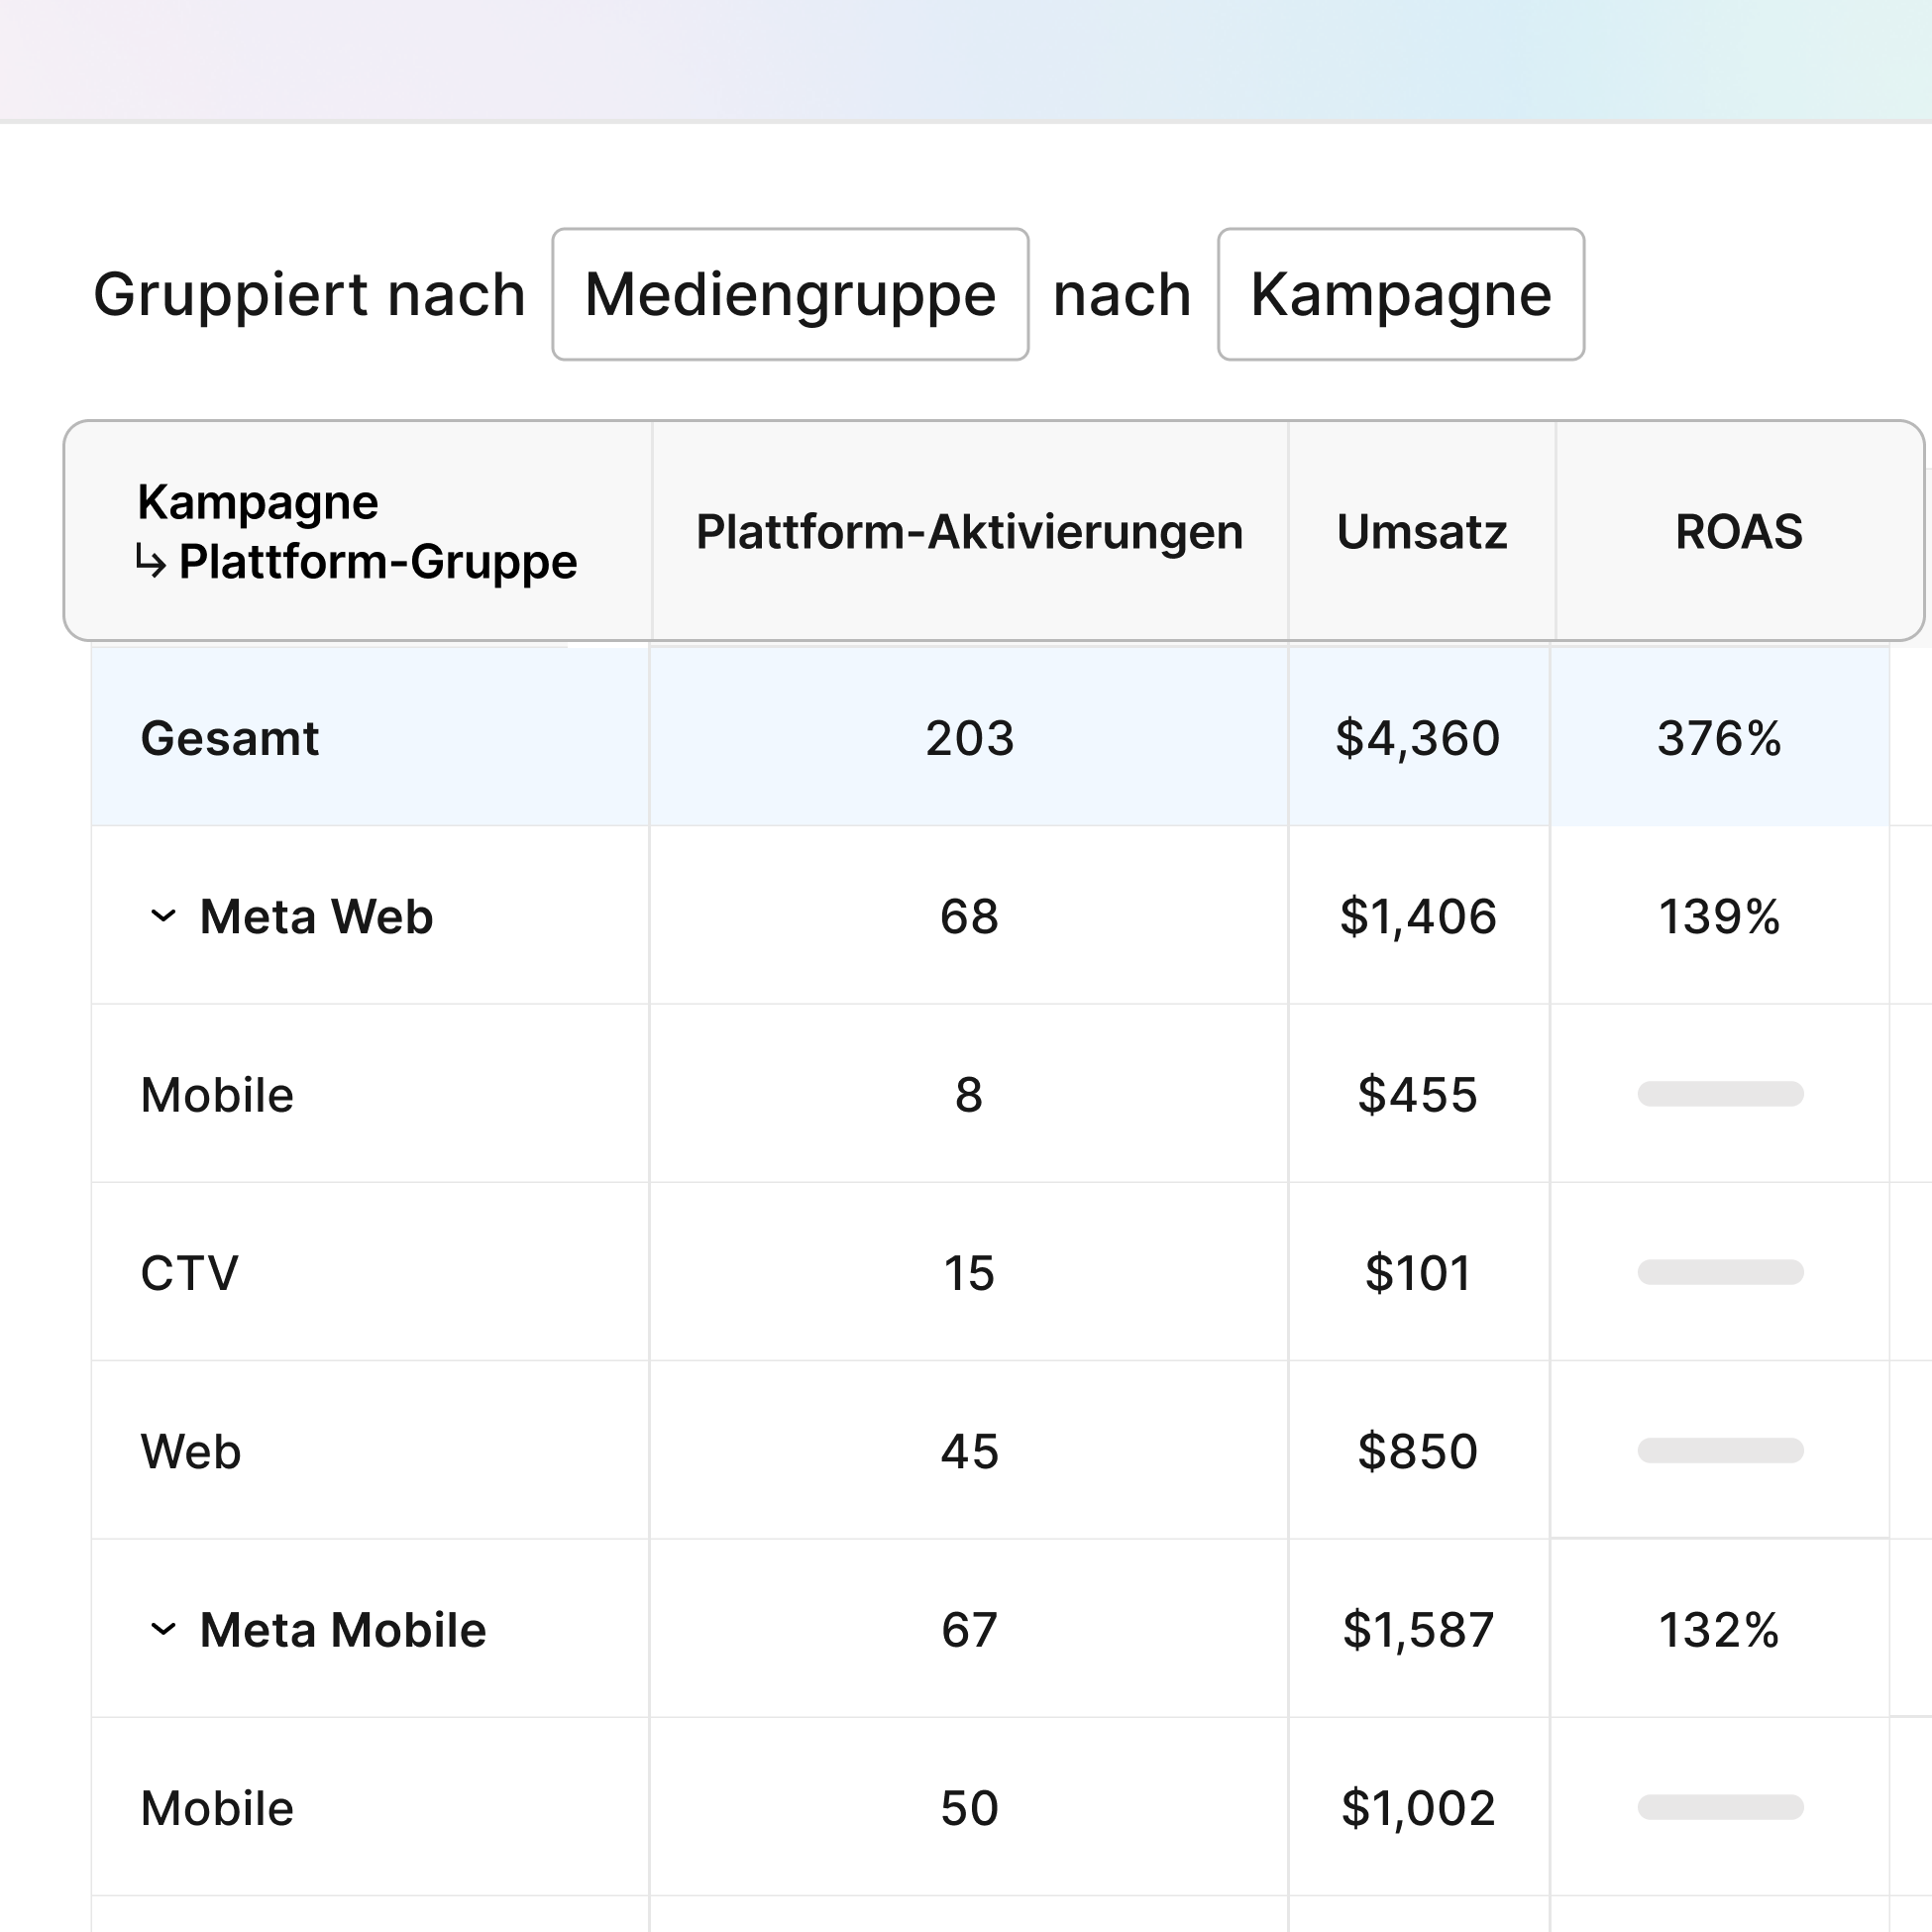Screen dimensions: 1932x1932
Task: Click Meta Mobile's $1,587 revenue cell
Action: (1418, 1630)
